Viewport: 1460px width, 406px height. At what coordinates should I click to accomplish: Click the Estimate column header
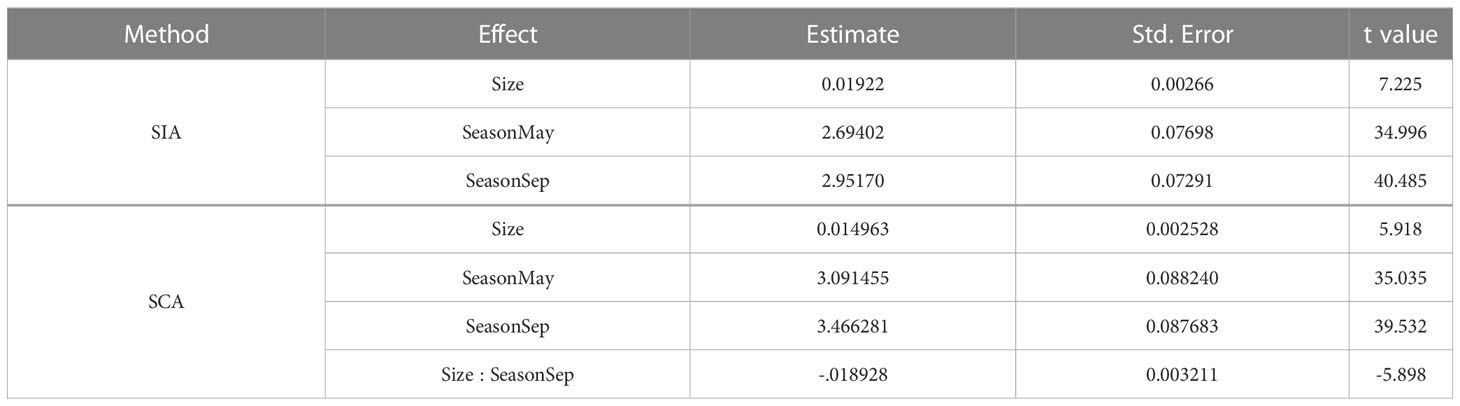852,34
